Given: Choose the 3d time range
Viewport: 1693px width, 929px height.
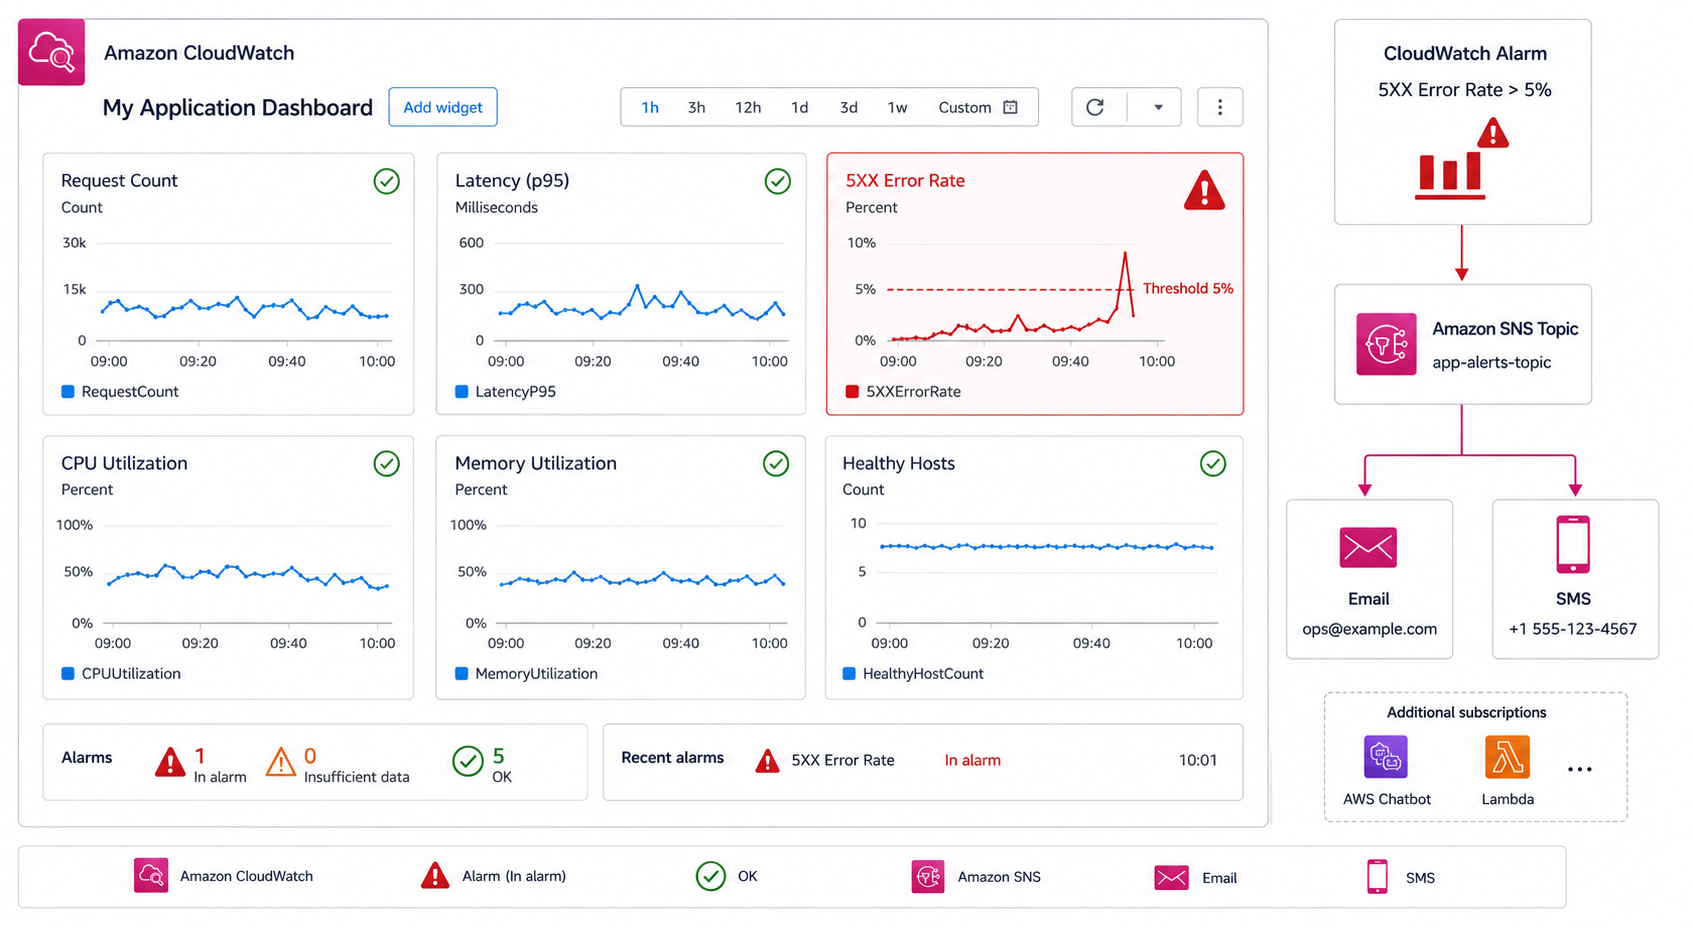Looking at the screenshot, I should (x=849, y=107).
